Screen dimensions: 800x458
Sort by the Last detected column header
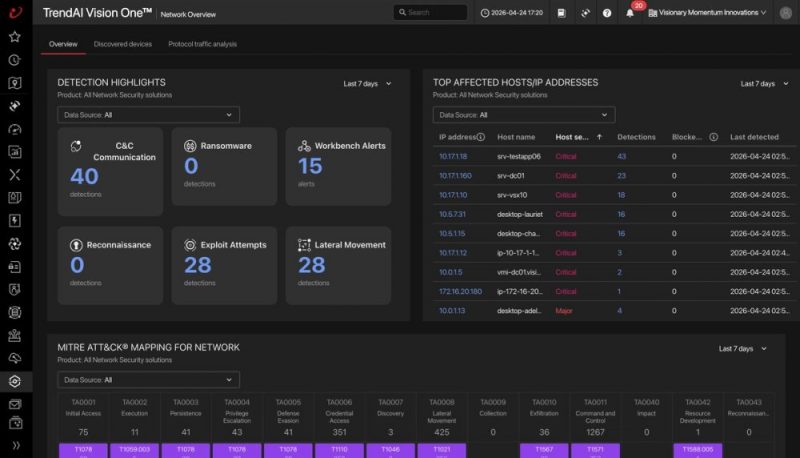pos(754,137)
